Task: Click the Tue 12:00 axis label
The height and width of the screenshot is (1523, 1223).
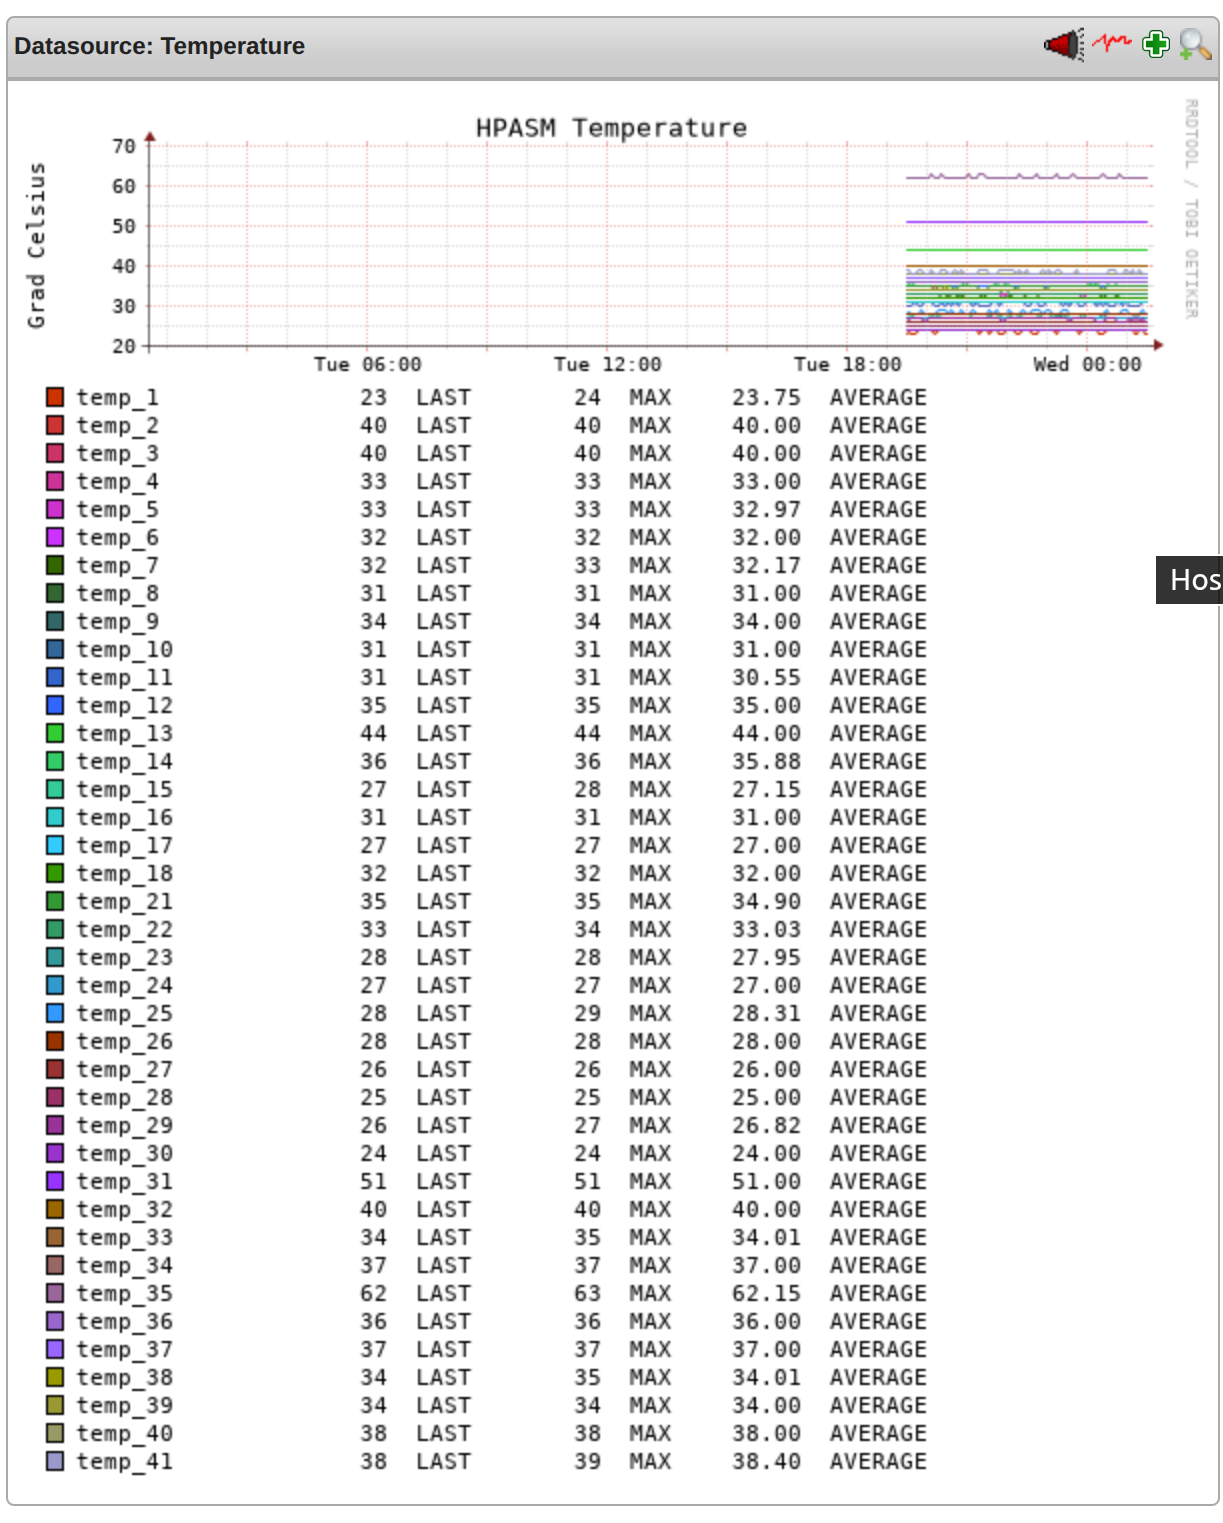Action: 611,364
